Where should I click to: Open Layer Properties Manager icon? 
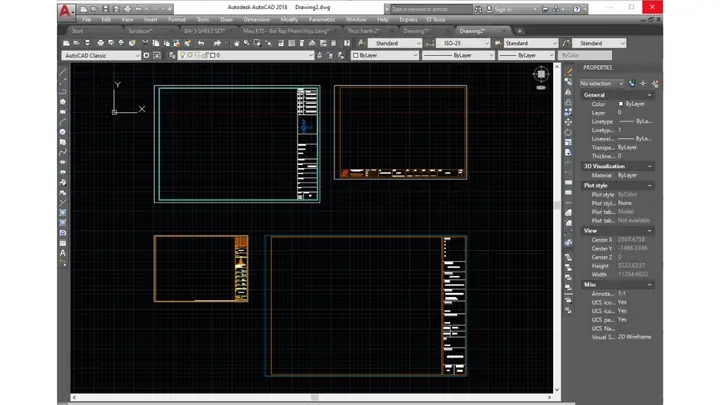(172, 55)
